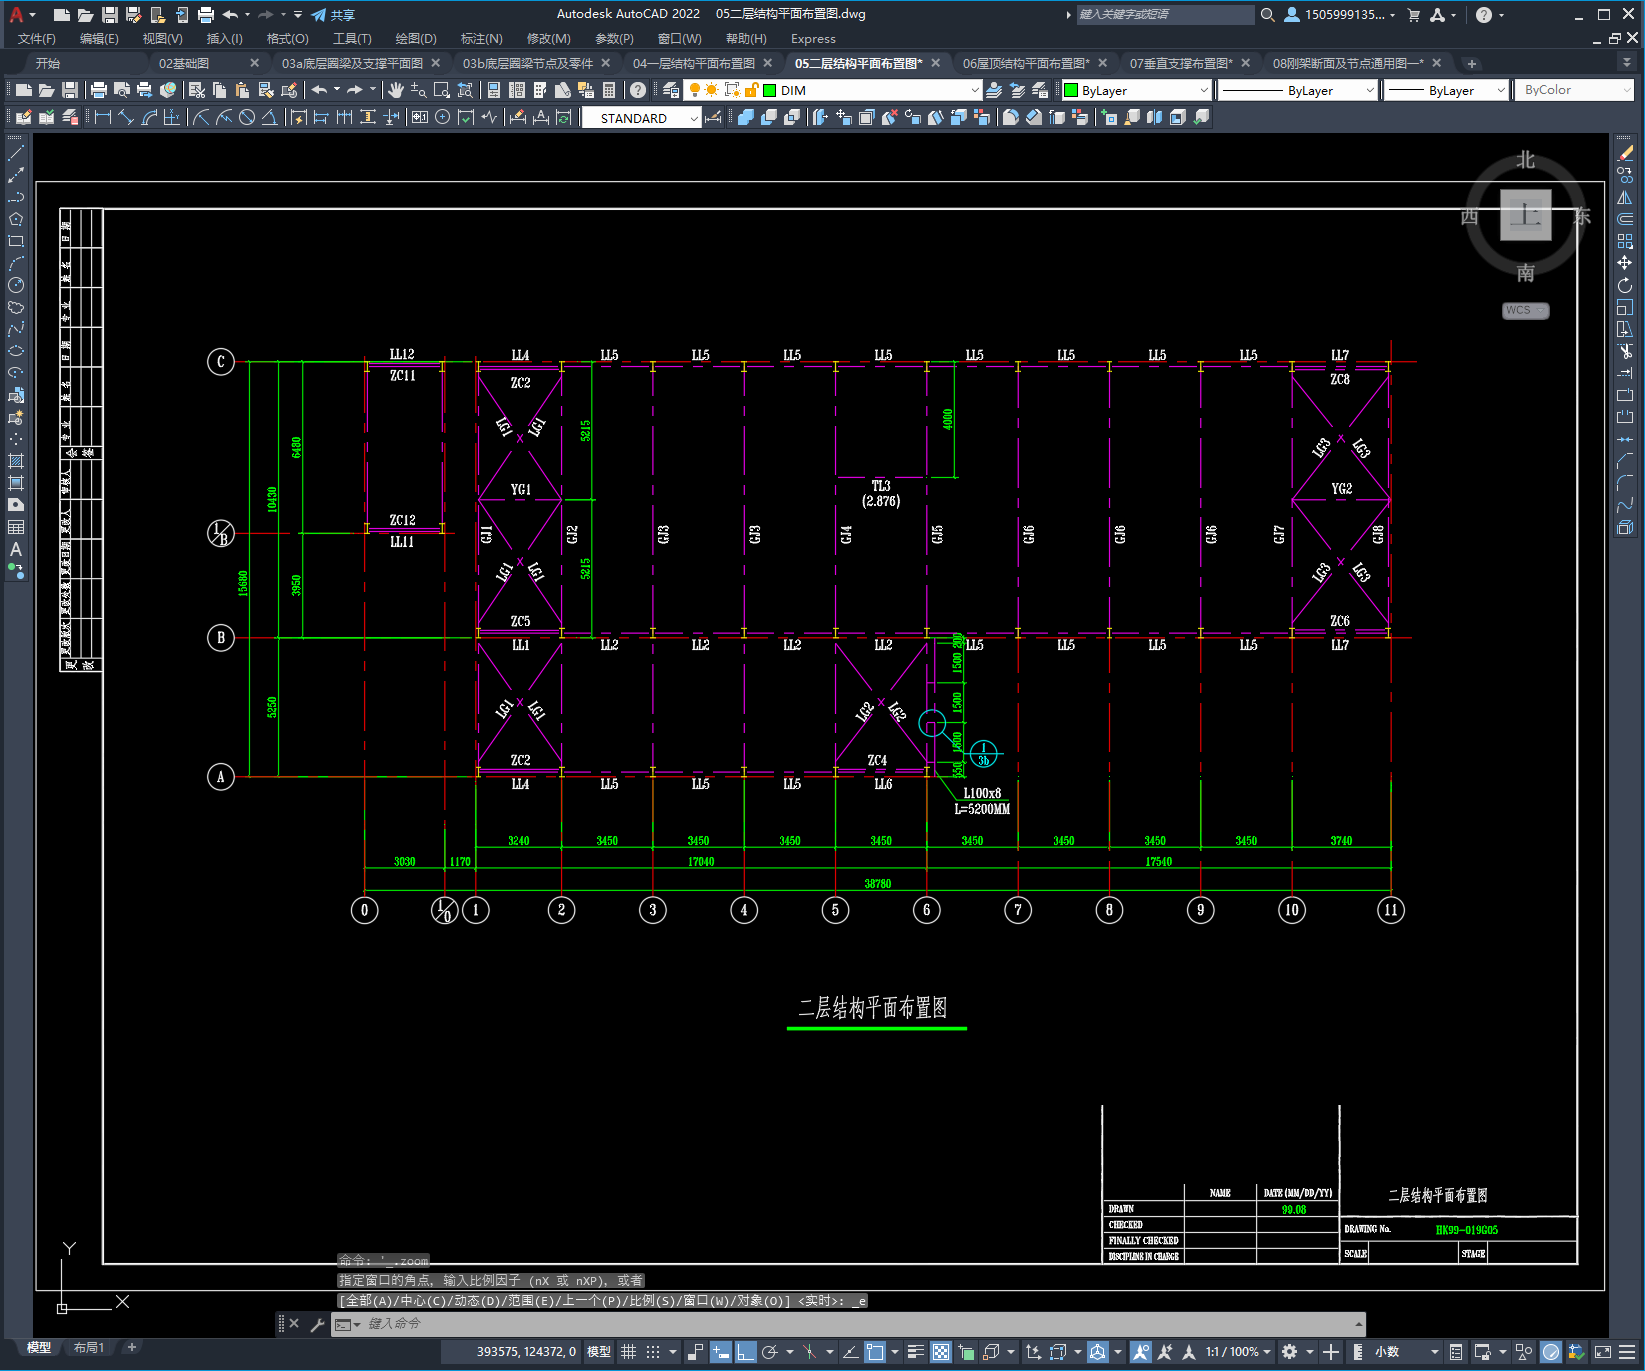Toggle snap mode in status bar
Image resolution: width=1645 pixels, height=1371 pixels.
653,1352
